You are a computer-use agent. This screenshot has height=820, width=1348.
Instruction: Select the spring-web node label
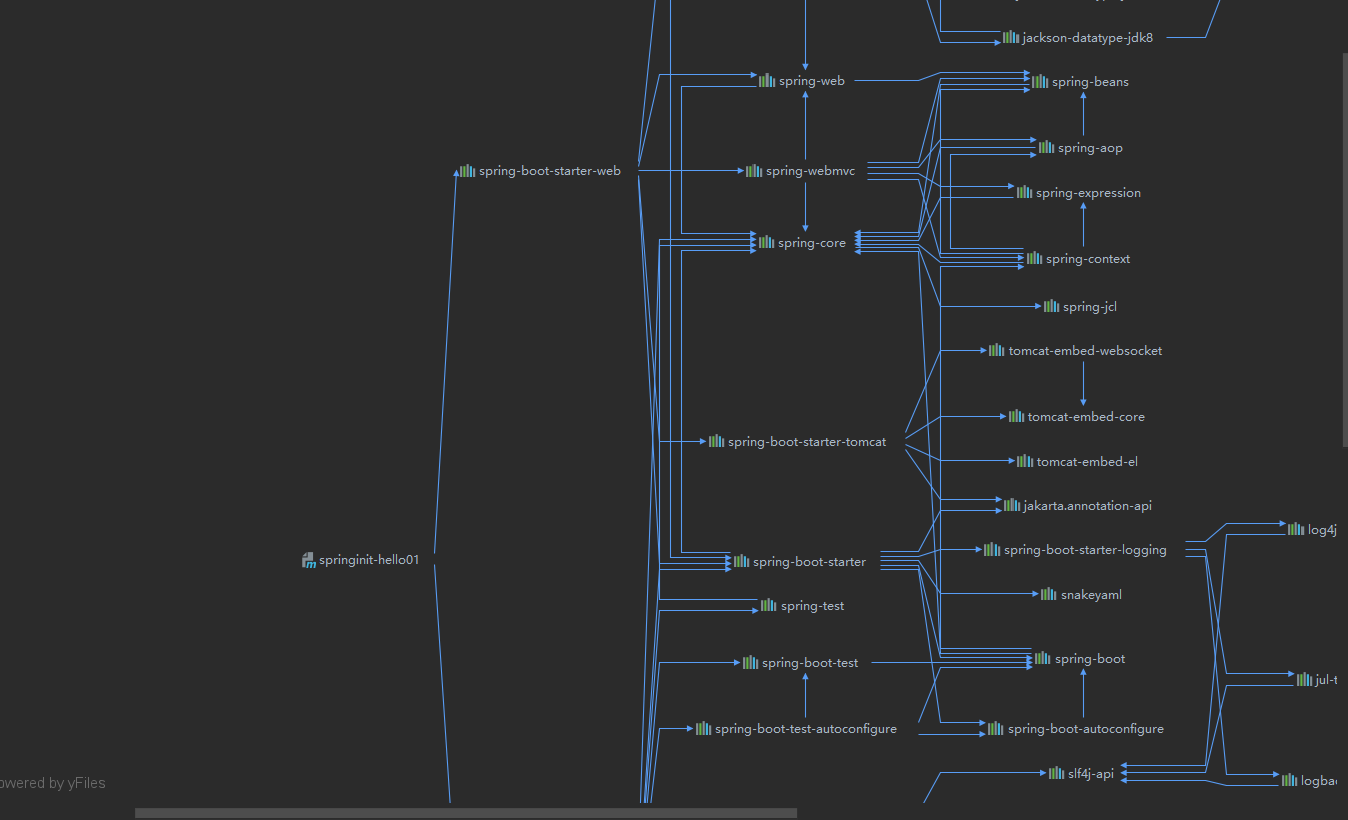click(x=812, y=81)
